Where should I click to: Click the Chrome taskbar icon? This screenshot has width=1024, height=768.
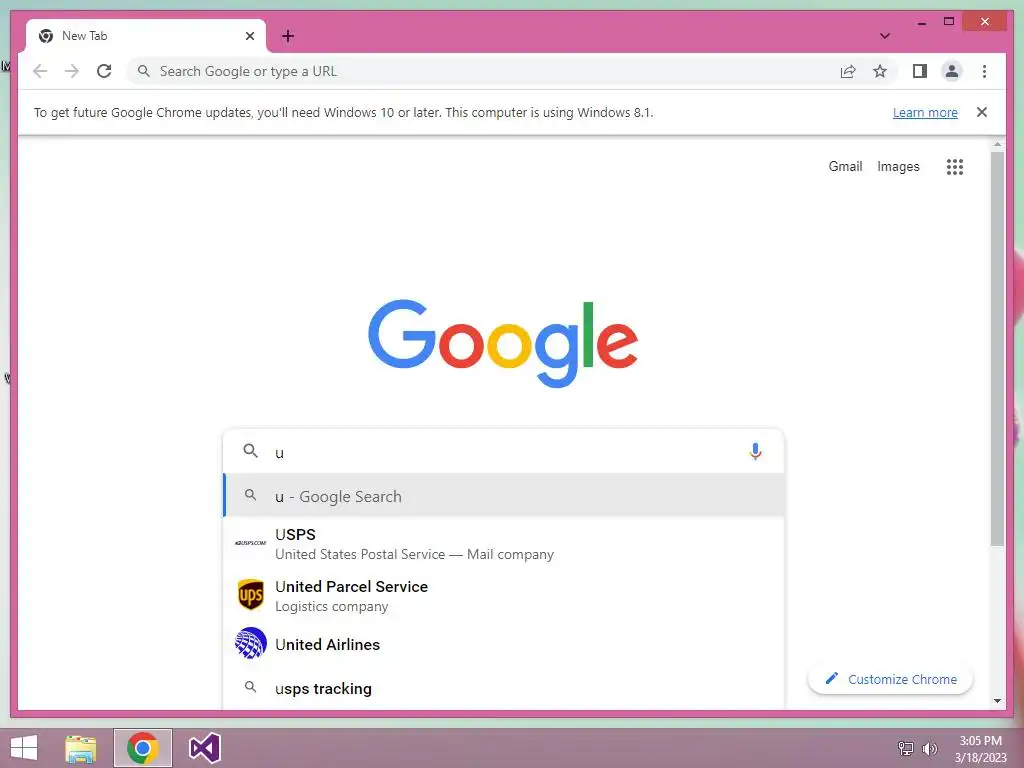[143, 748]
